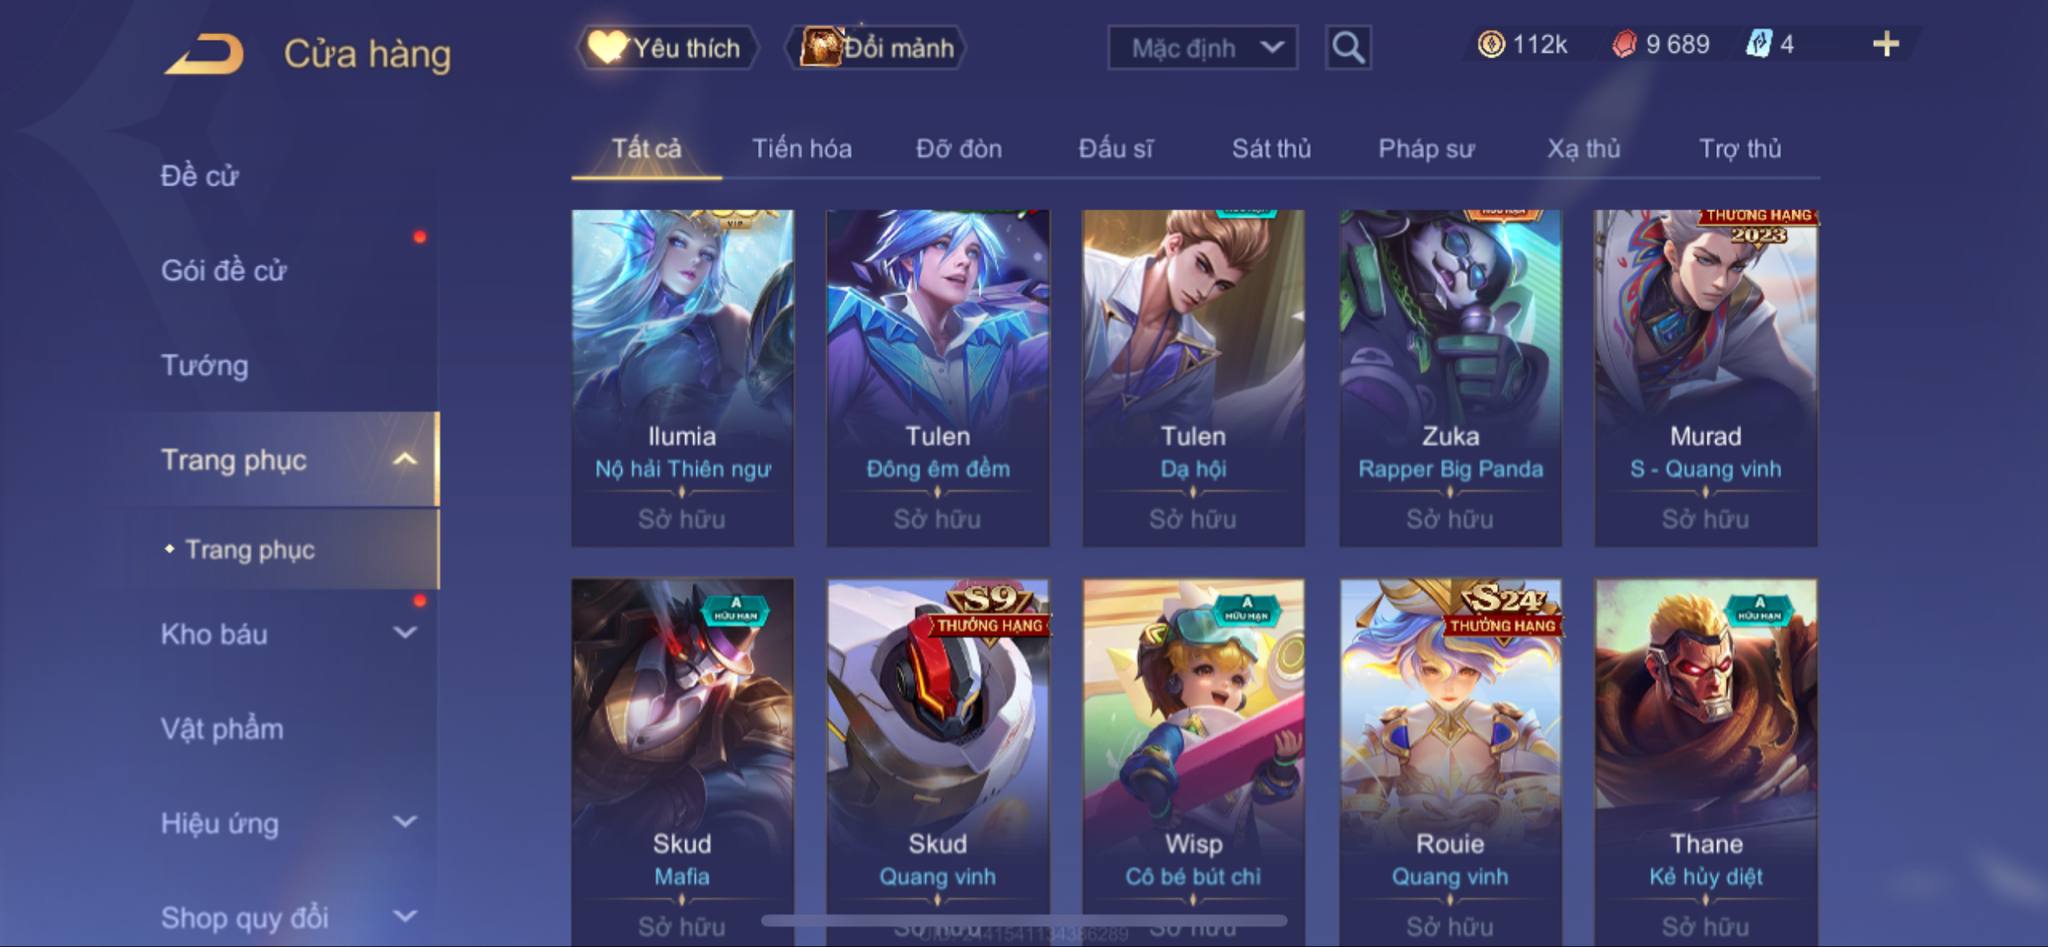Tap the blue voucher ticket icon
The height and width of the screenshot is (947, 2048).
1759,44
